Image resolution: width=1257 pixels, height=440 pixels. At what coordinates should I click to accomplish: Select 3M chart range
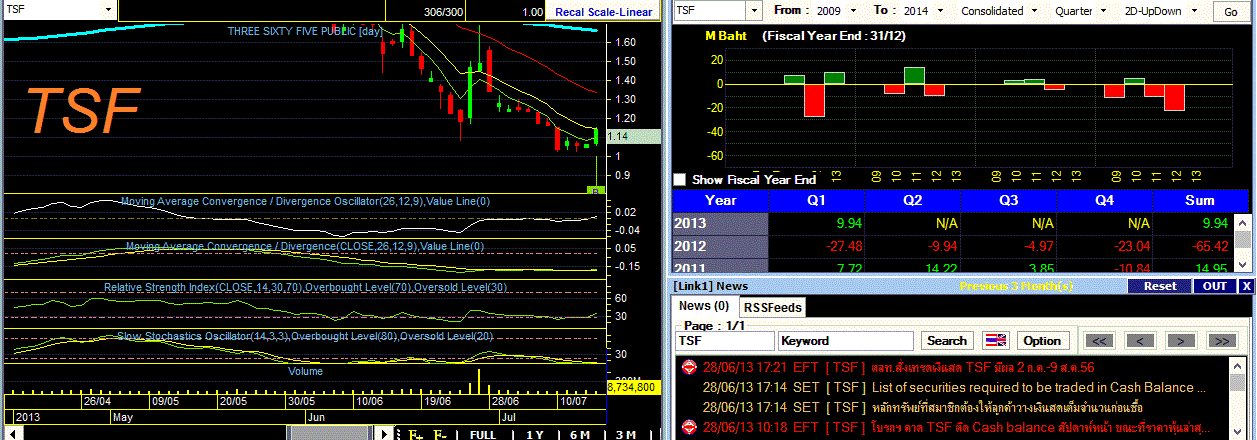pos(625,435)
